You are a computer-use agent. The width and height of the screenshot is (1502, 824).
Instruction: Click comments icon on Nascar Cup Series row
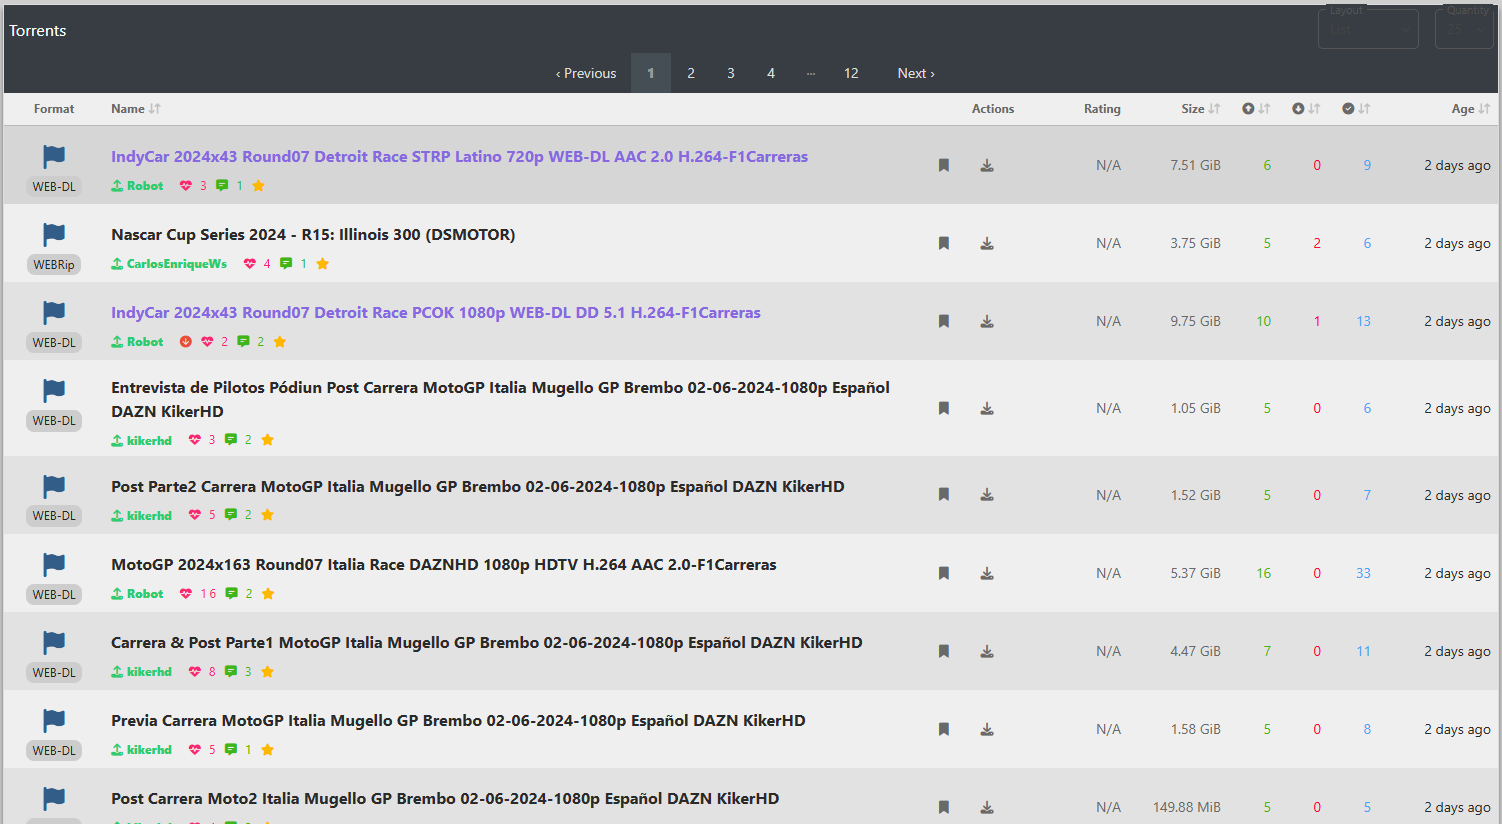click(x=286, y=264)
